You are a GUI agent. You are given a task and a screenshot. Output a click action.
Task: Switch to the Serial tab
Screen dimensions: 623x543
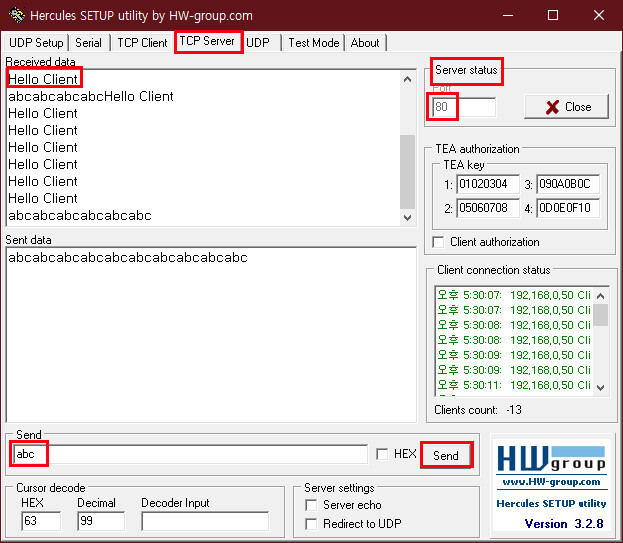(x=89, y=43)
